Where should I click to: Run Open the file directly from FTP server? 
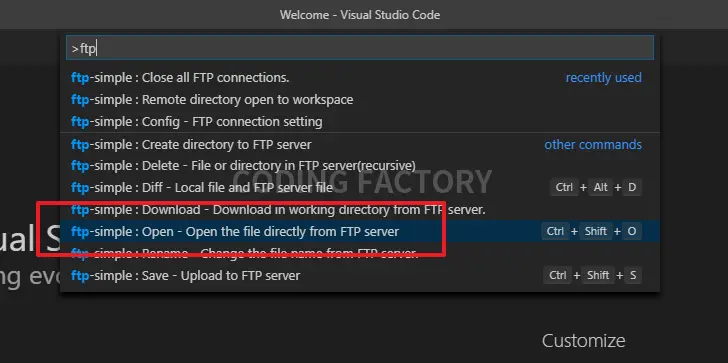pos(360,231)
